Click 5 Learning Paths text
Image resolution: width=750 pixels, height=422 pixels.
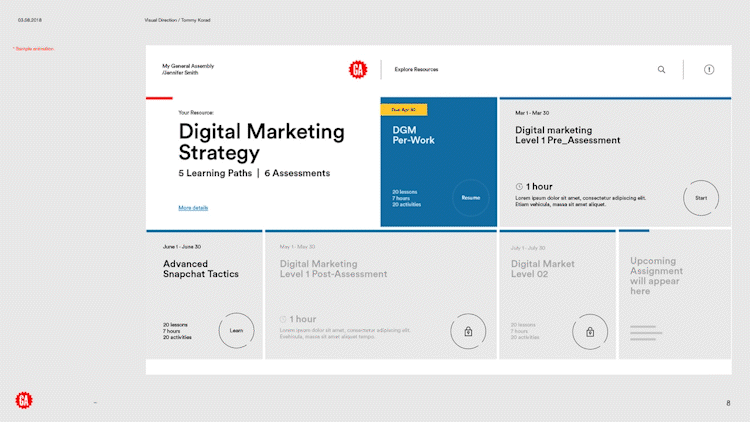tap(215, 173)
